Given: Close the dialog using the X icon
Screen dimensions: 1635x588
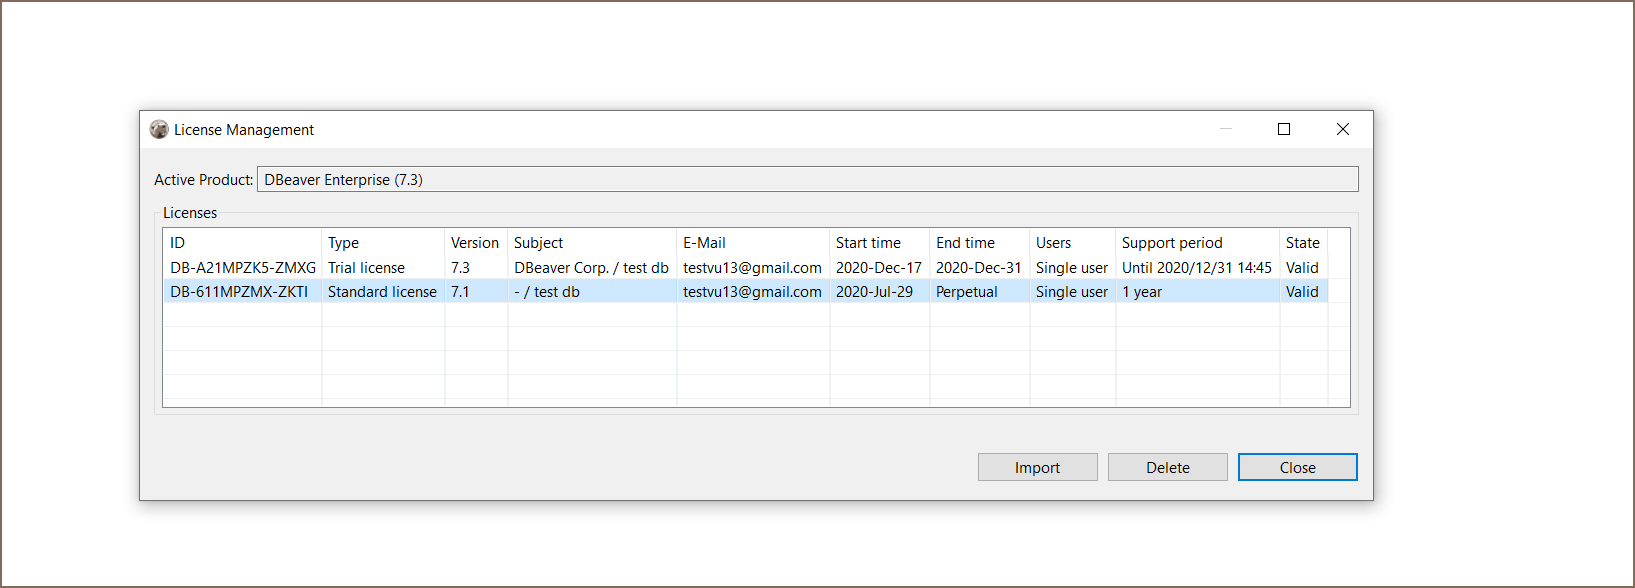Looking at the screenshot, I should pos(1343,129).
